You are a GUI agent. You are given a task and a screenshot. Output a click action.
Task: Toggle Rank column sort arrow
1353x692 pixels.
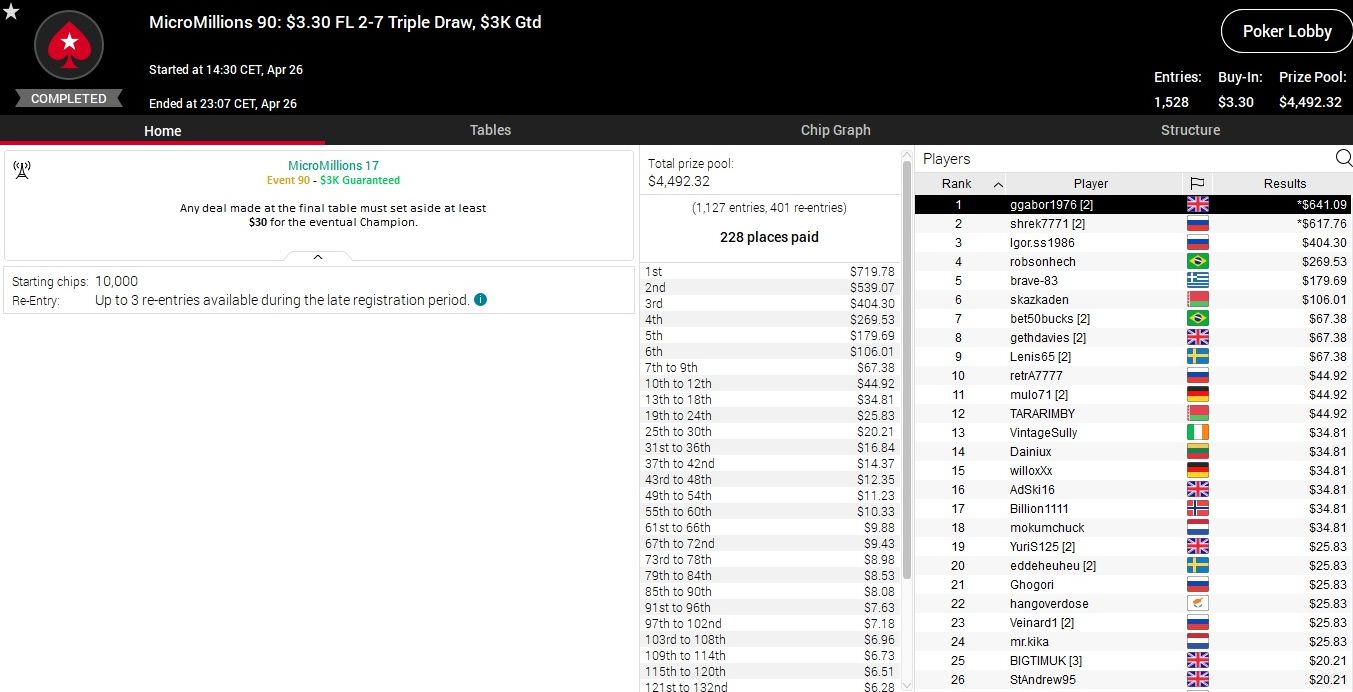click(998, 184)
